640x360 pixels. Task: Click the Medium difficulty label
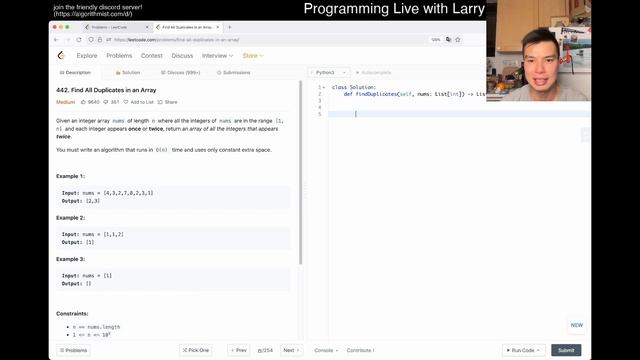[66, 102]
